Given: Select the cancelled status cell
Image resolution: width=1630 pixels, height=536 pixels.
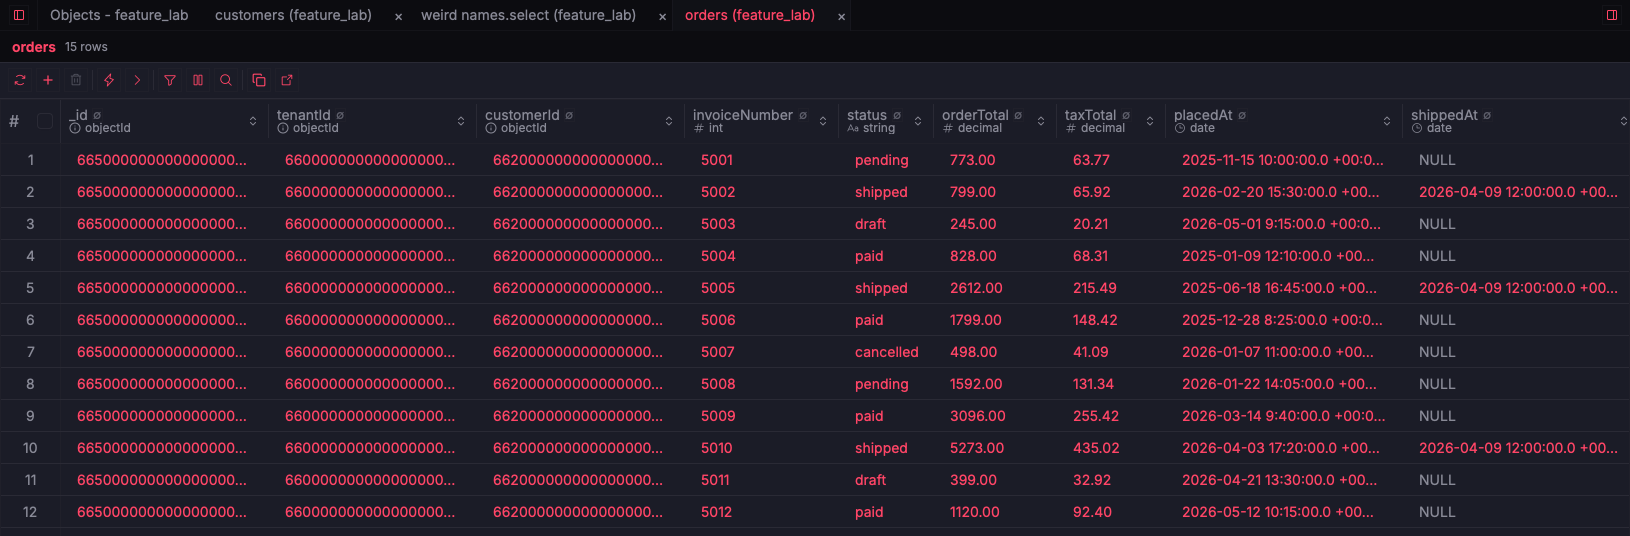Looking at the screenshot, I should (x=886, y=352).
